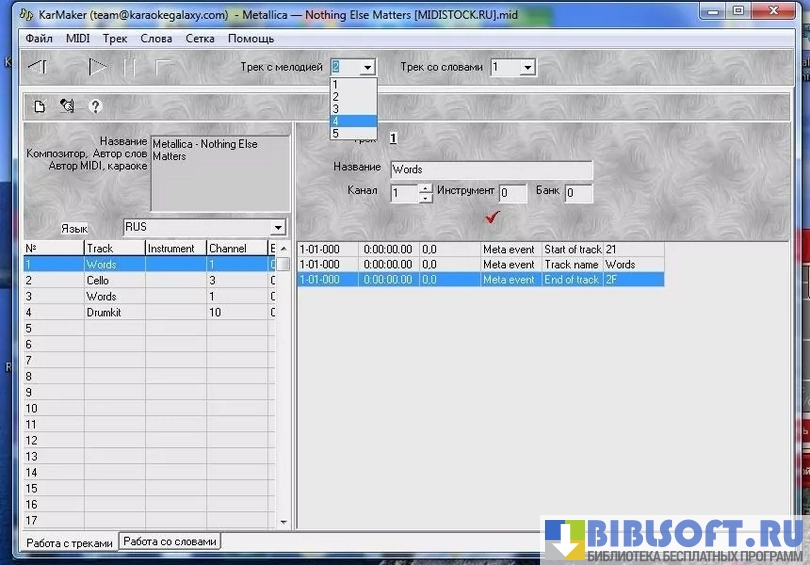Screen dimensions: 810x565
Task: Expand the Язык language dropdown
Action: [278, 228]
